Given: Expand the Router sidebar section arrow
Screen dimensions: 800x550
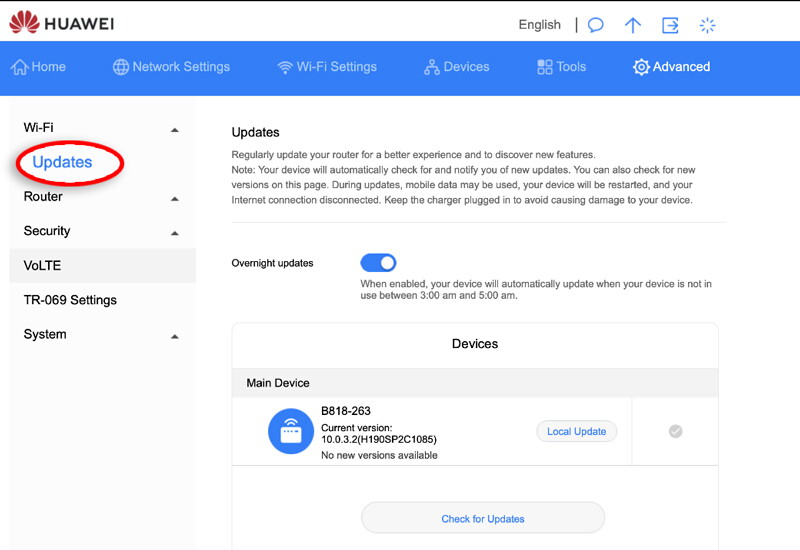Looking at the screenshot, I should (x=174, y=199).
